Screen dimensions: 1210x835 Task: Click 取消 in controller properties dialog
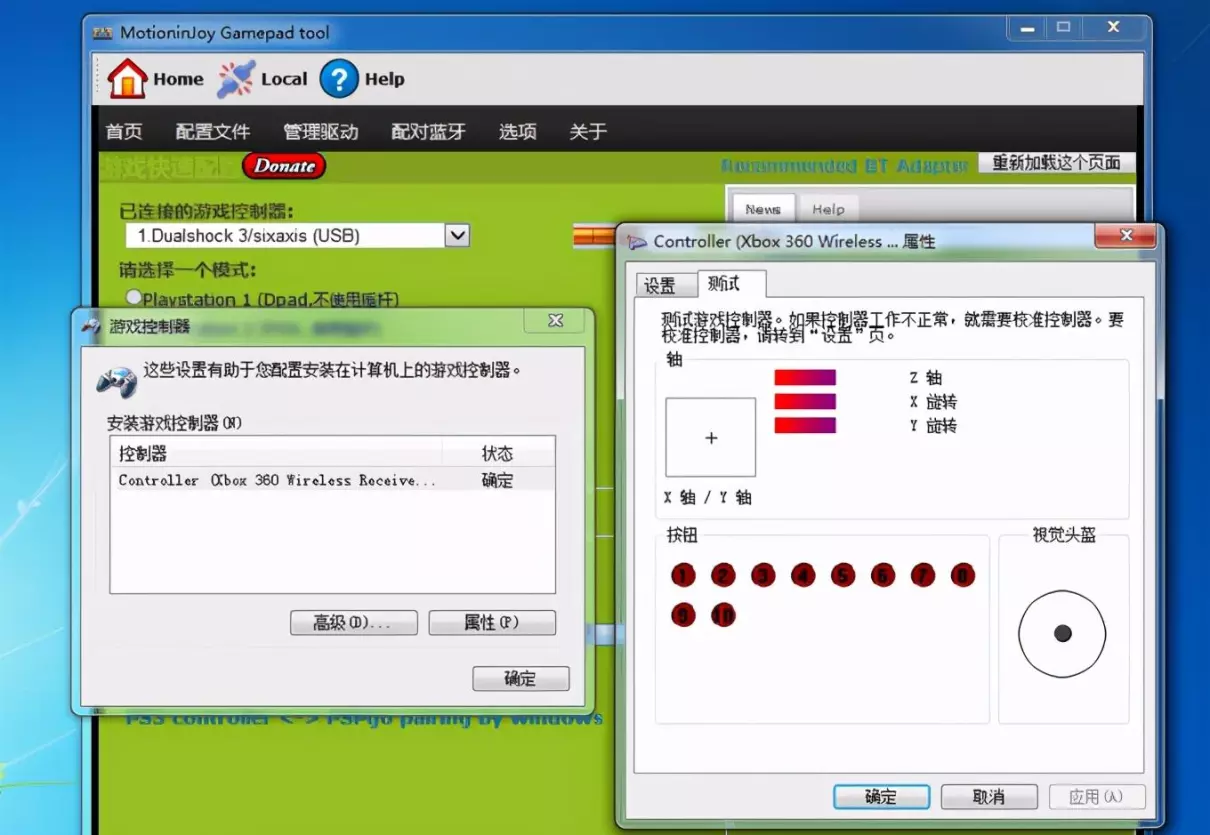point(988,797)
